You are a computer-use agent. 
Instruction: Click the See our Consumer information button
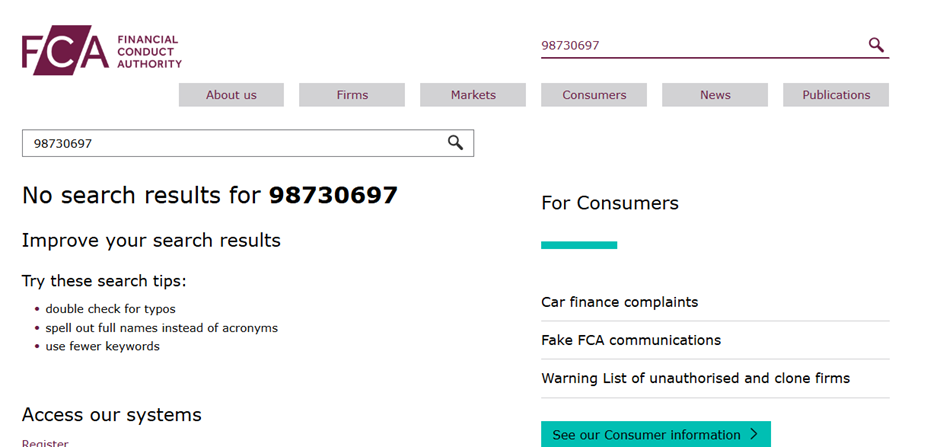(656, 434)
